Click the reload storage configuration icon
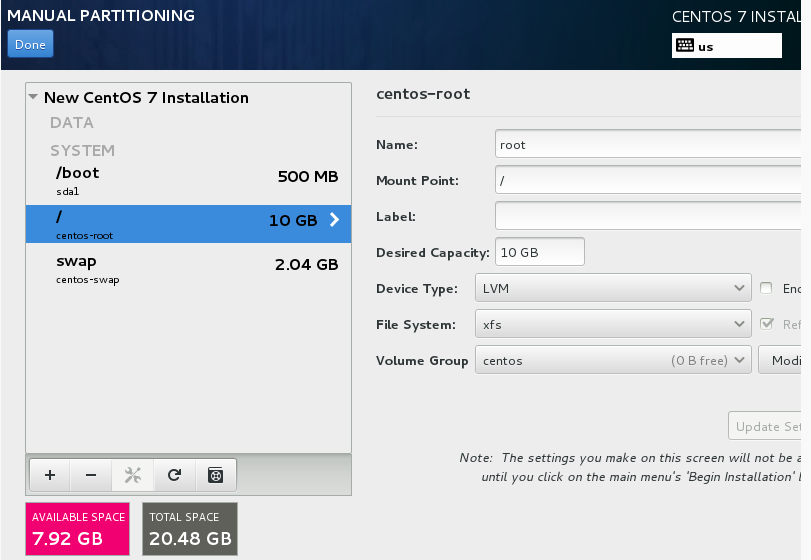811x560 pixels. click(x=174, y=475)
